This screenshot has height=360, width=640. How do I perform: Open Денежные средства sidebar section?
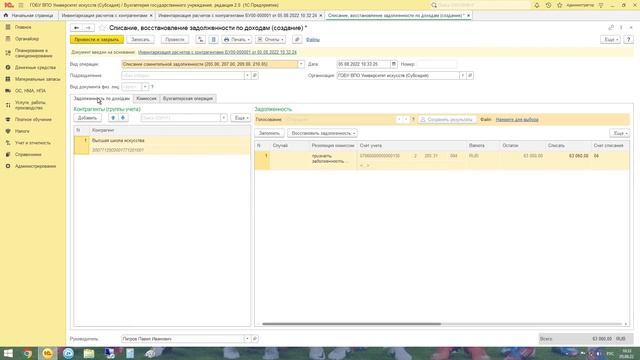point(35,67)
